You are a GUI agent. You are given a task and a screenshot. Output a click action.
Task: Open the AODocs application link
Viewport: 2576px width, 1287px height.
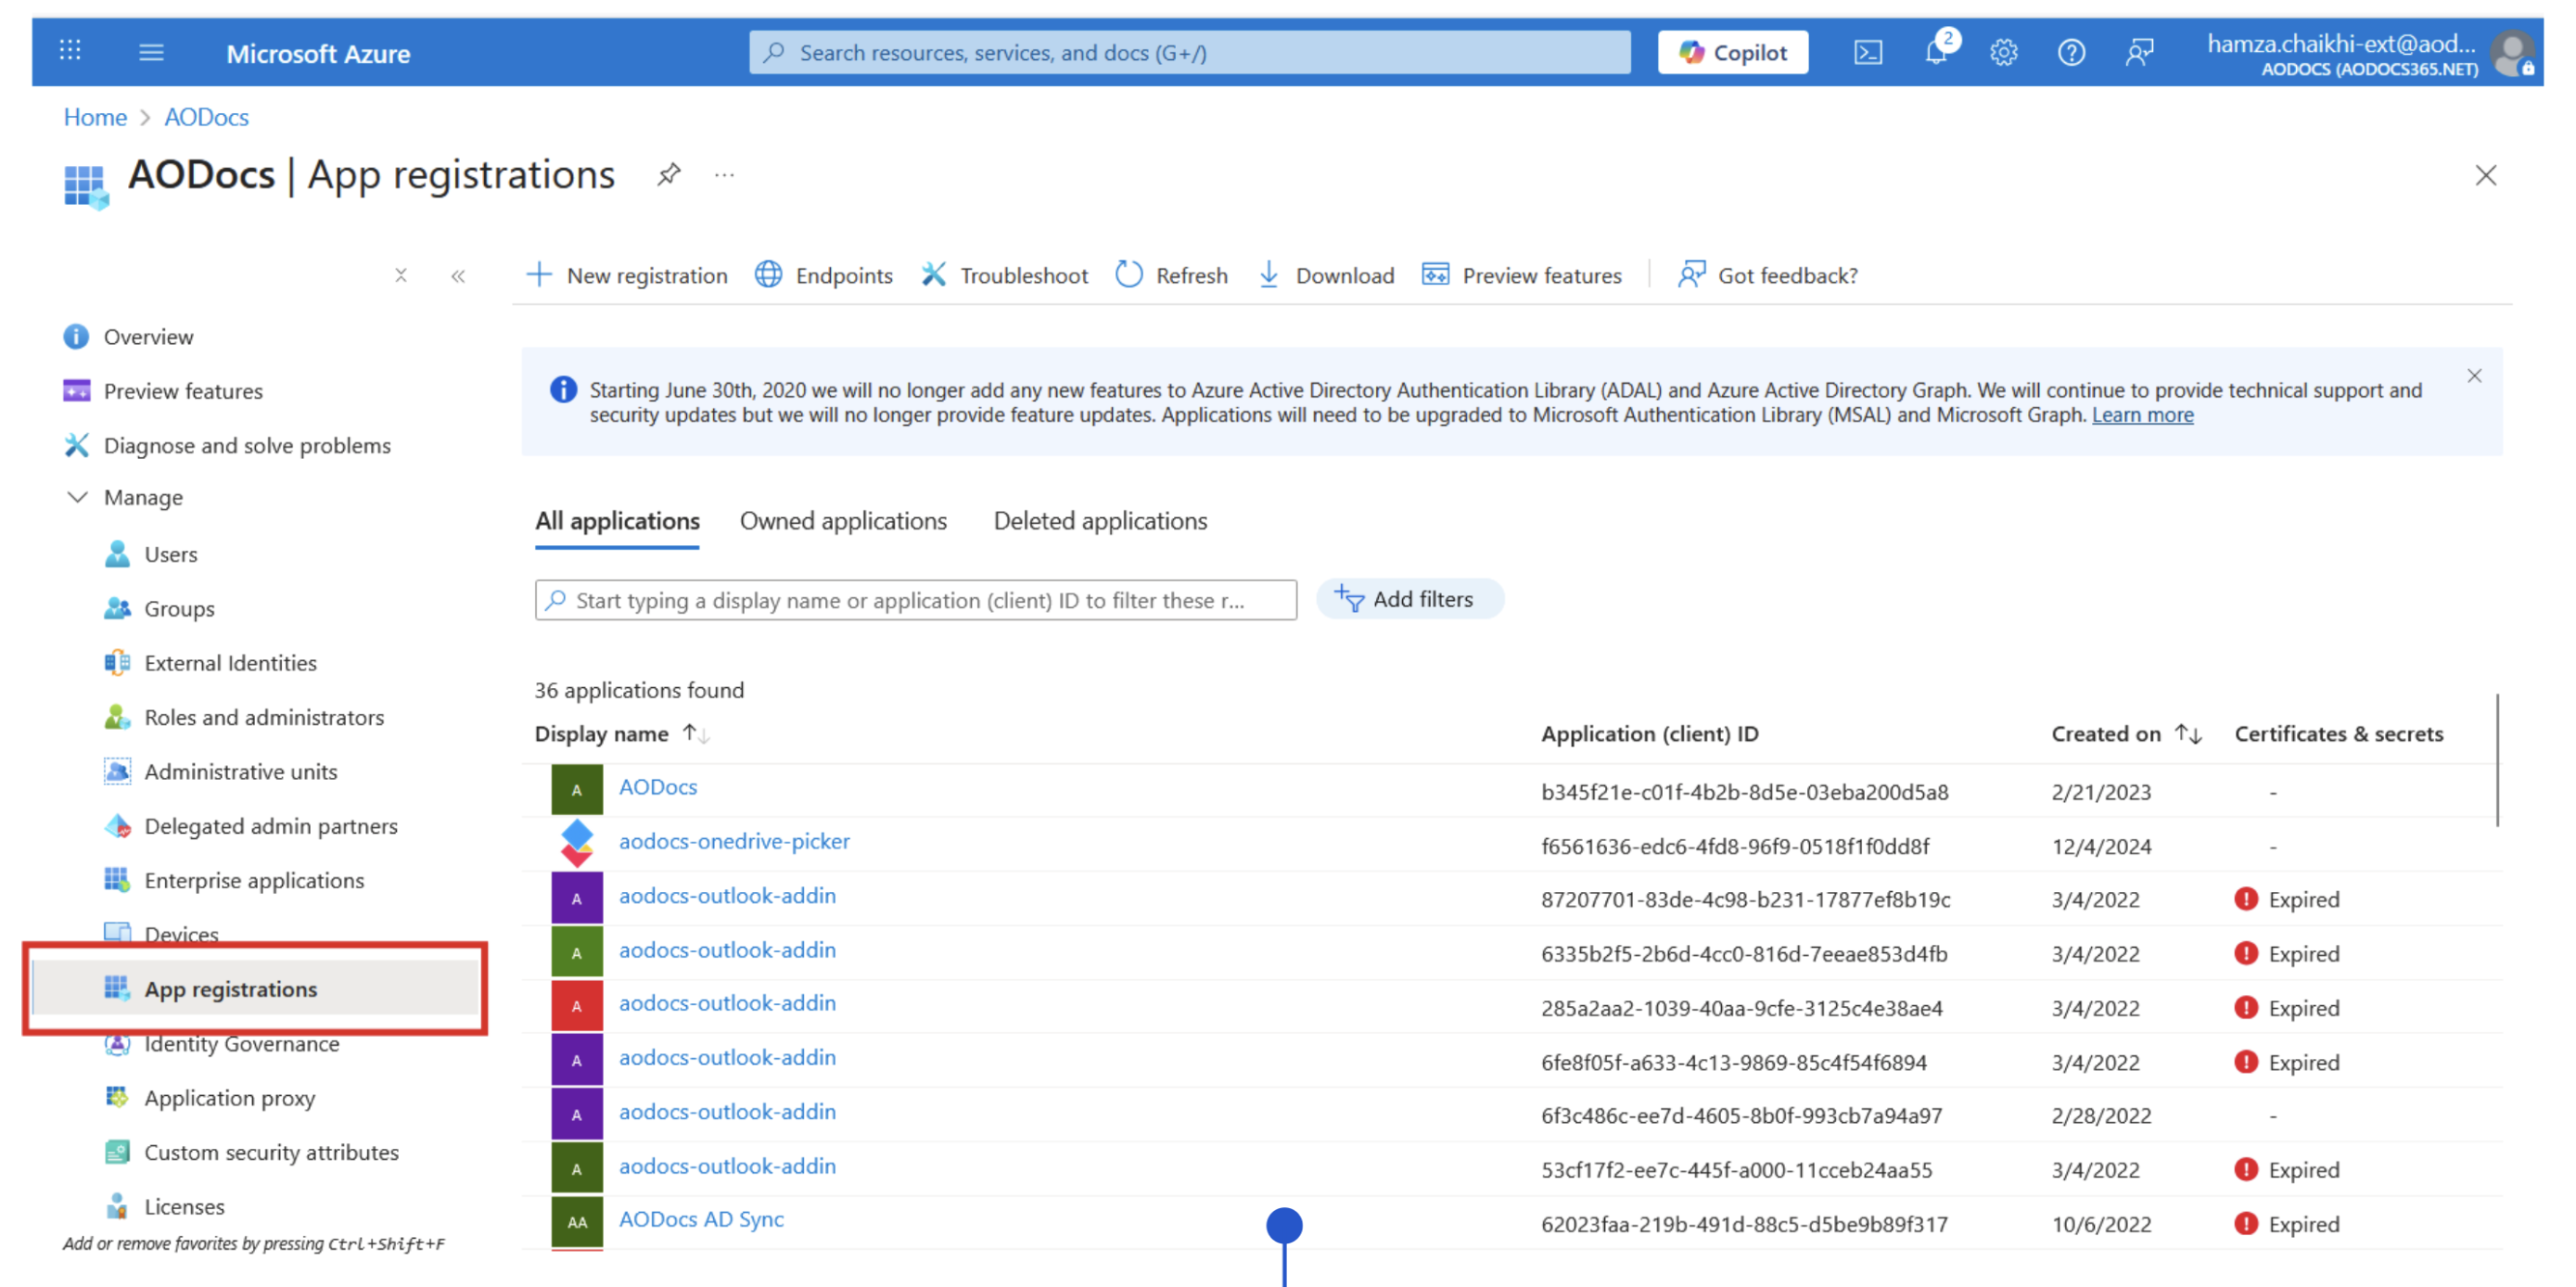pyautogui.click(x=658, y=787)
